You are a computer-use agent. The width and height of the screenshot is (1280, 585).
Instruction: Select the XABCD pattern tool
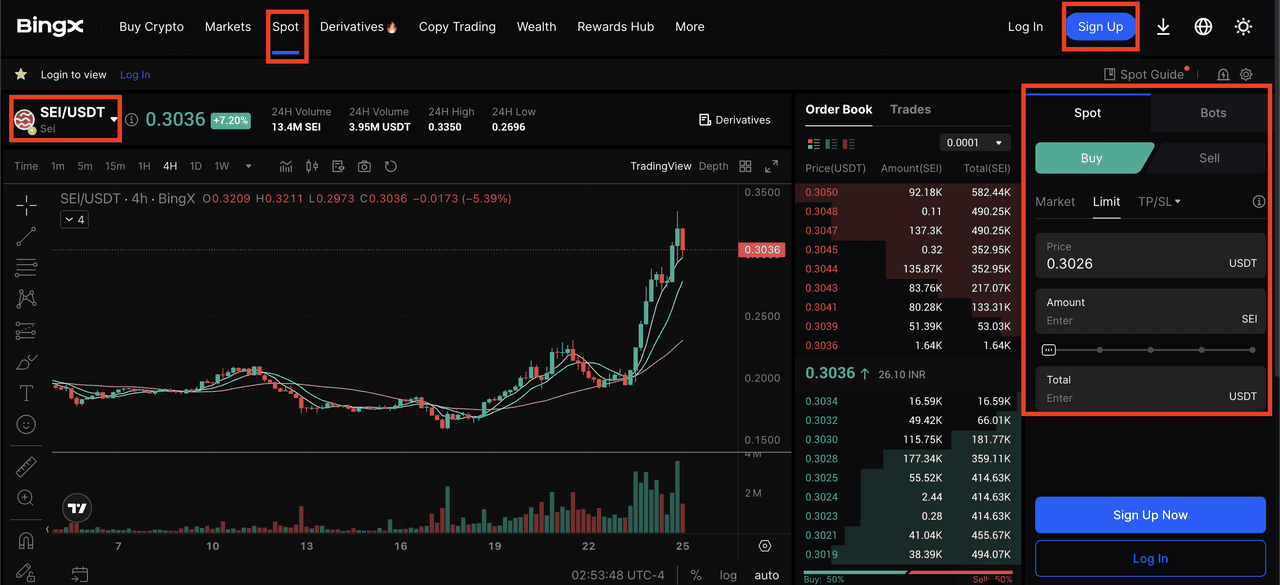coord(26,298)
